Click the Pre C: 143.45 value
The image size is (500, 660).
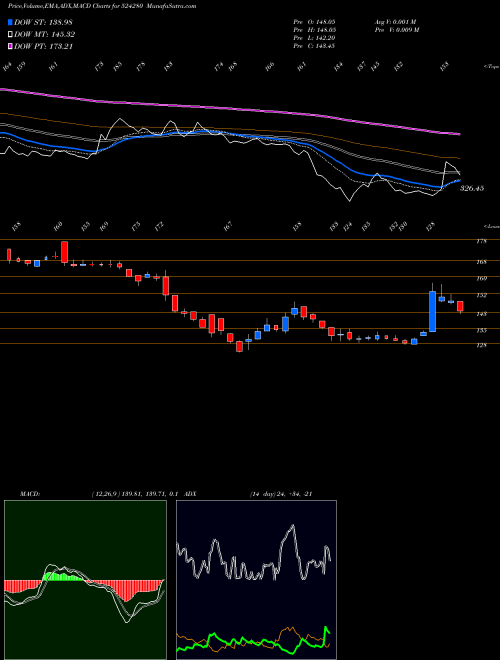pyautogui.click(x=314, y=46)
